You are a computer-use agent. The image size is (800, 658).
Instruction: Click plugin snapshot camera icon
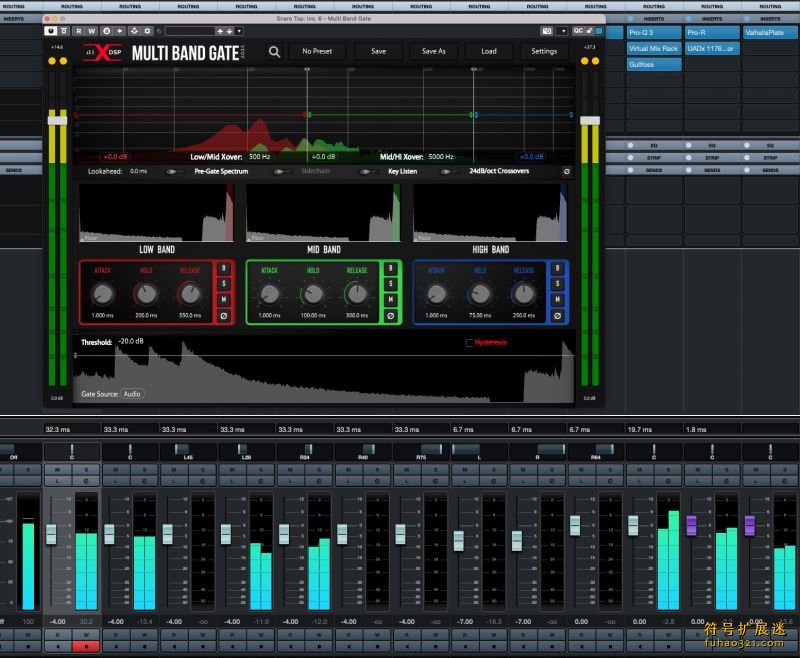(x=546, y=31)
